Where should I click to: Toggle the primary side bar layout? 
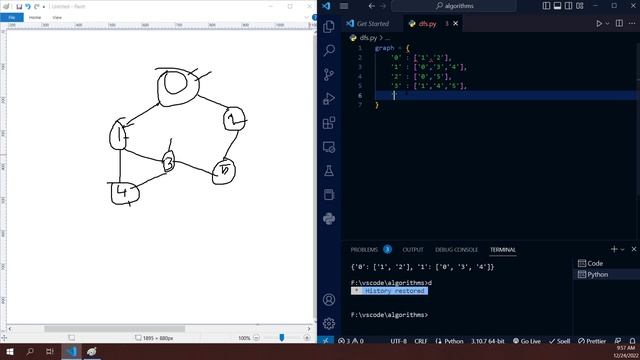coord(546,6)
